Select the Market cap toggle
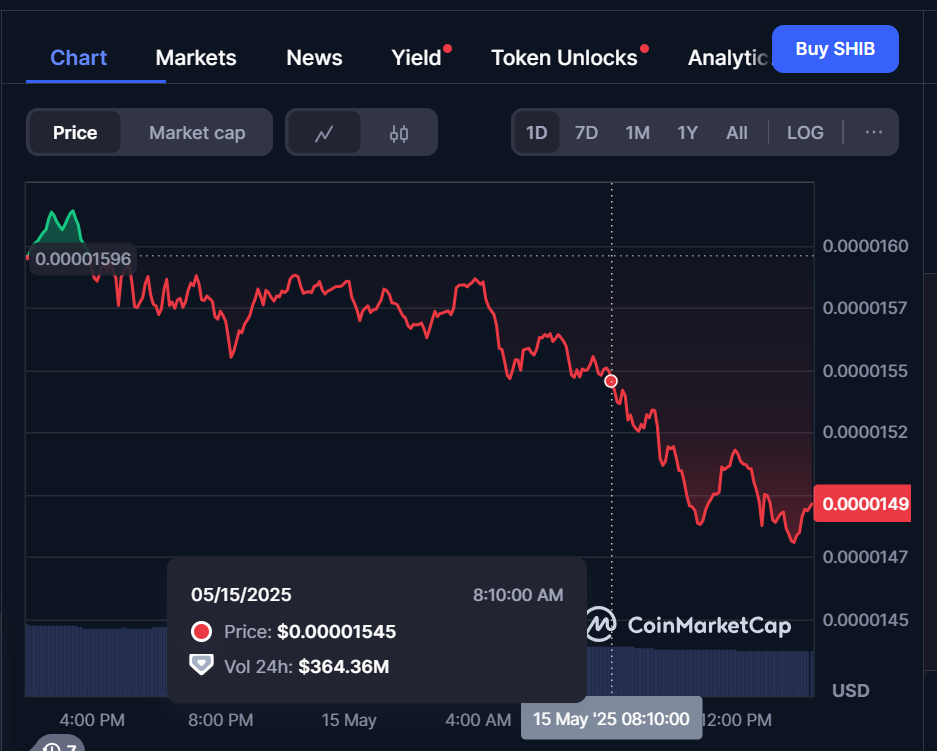This screenshot has width=937, height=751. (x=197, y=133)
